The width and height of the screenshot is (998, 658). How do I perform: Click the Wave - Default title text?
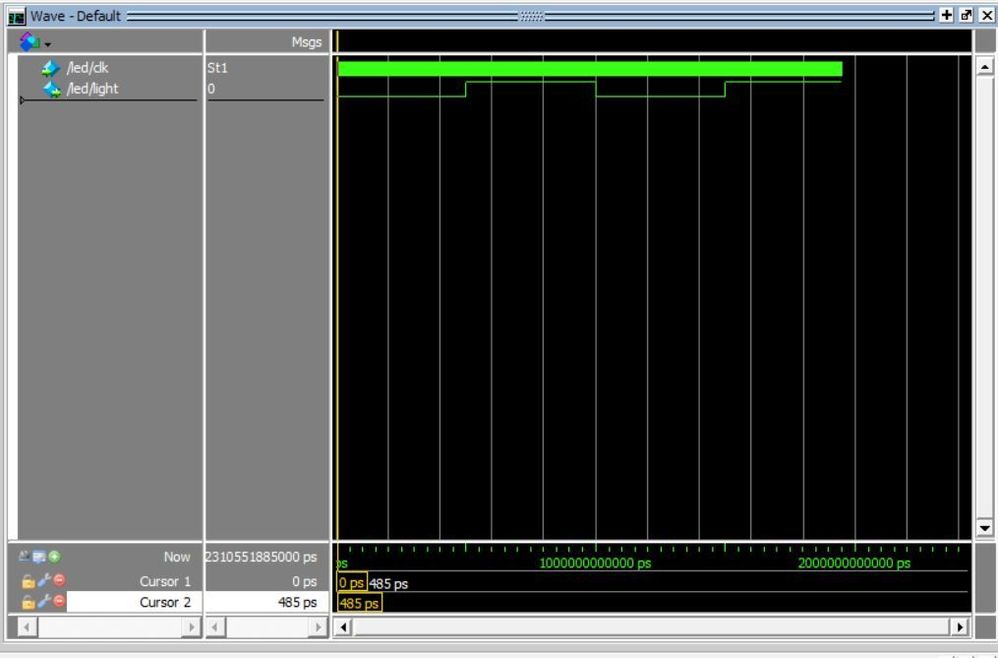pos(76,16)
